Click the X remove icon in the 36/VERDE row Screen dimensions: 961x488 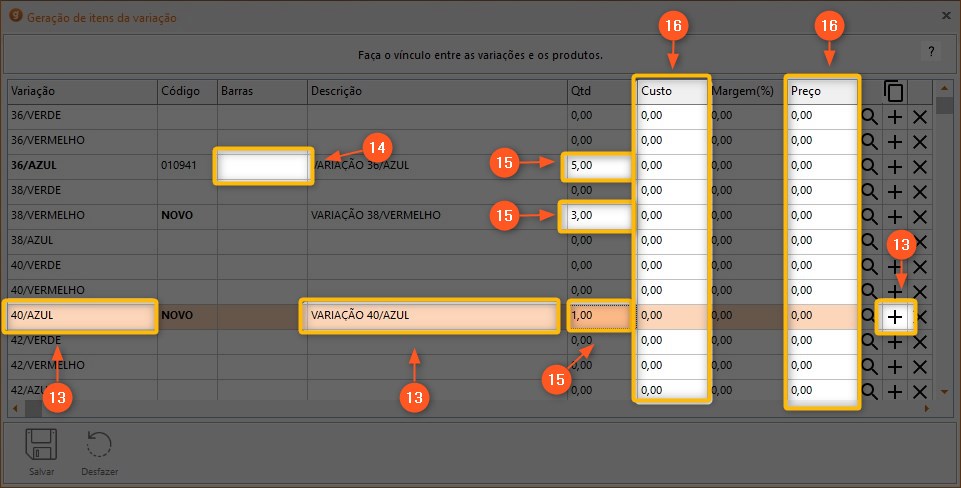(x=919, y=117)
